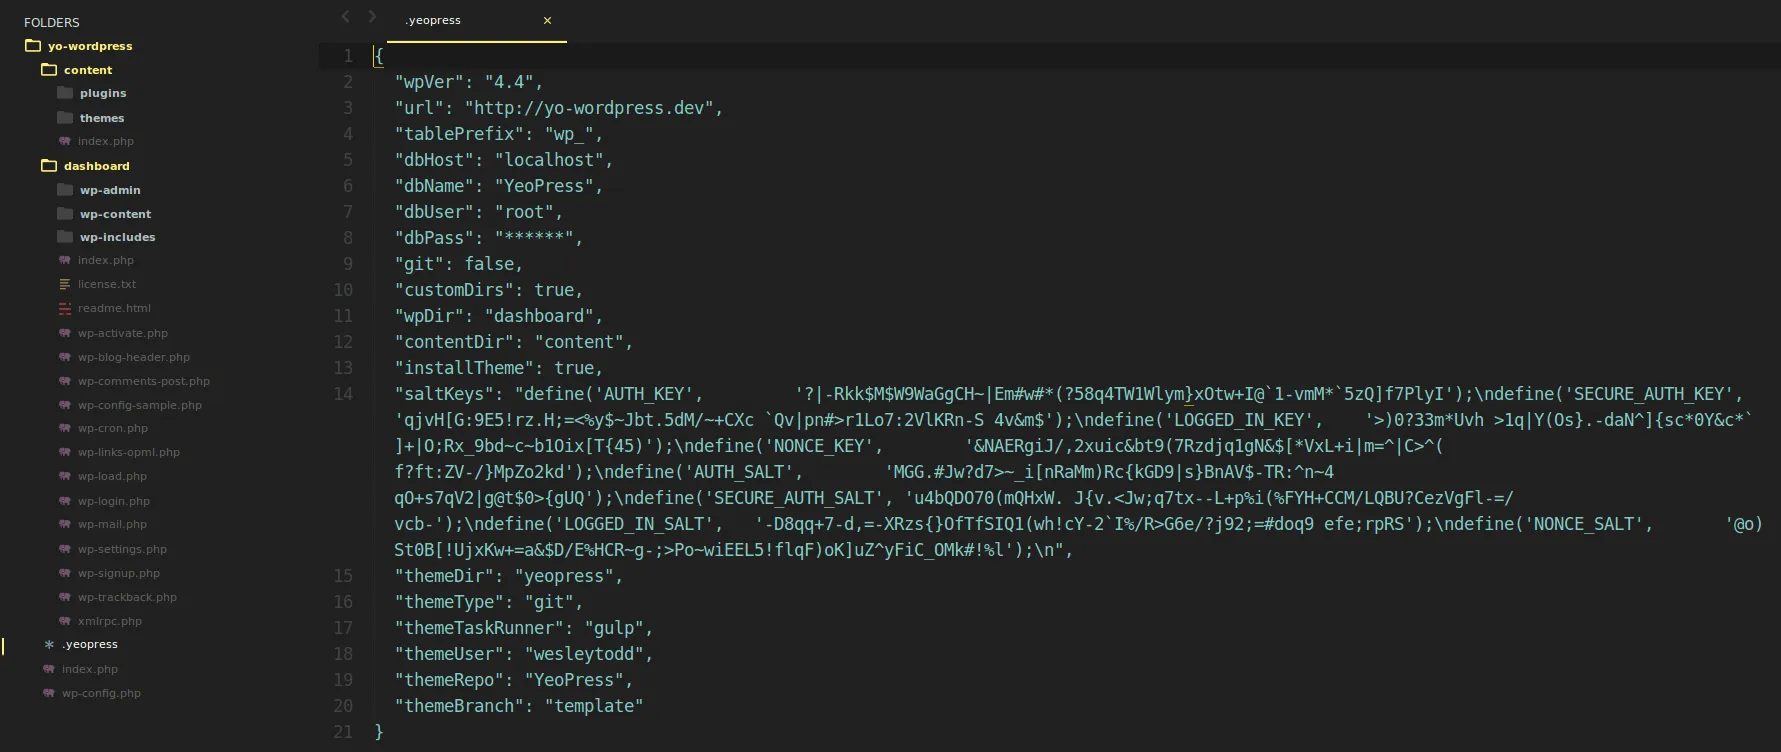
Task: Click line number 1 in gutter
Action: [x=348, y=56]
